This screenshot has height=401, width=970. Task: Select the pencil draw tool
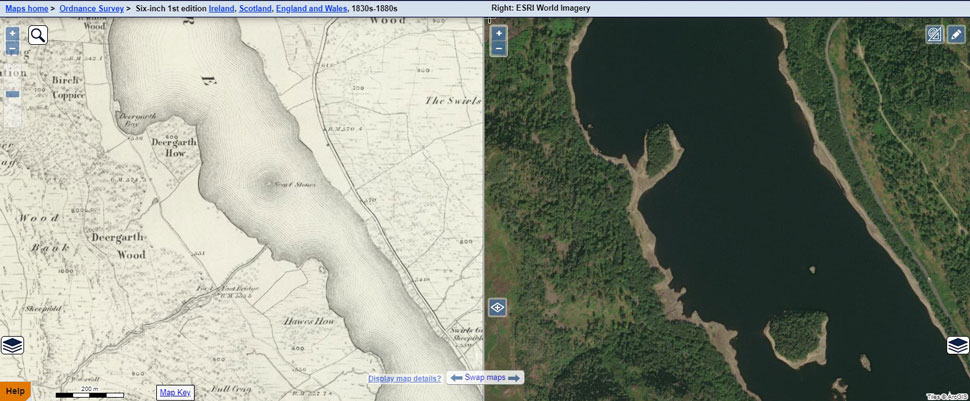tap(956, 35)
